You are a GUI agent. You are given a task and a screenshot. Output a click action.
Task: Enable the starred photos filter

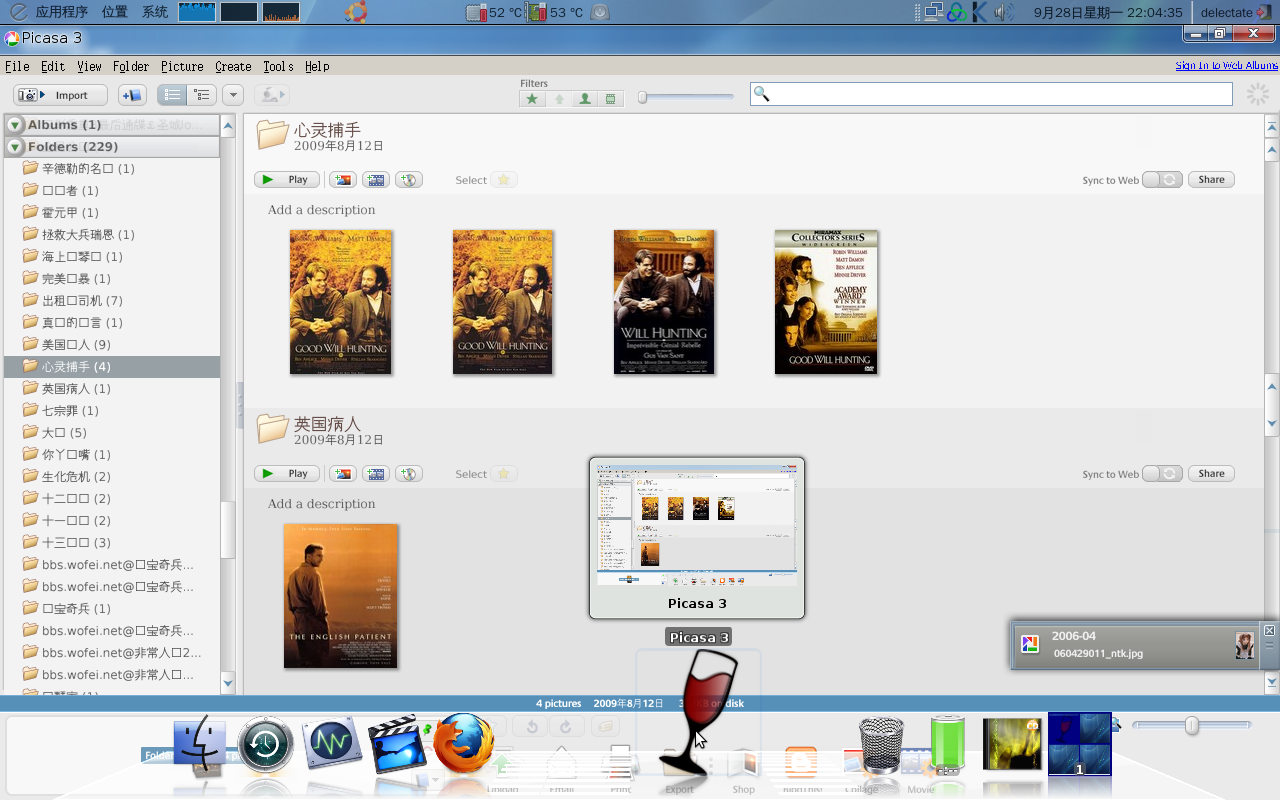click(x=532, y=99)
